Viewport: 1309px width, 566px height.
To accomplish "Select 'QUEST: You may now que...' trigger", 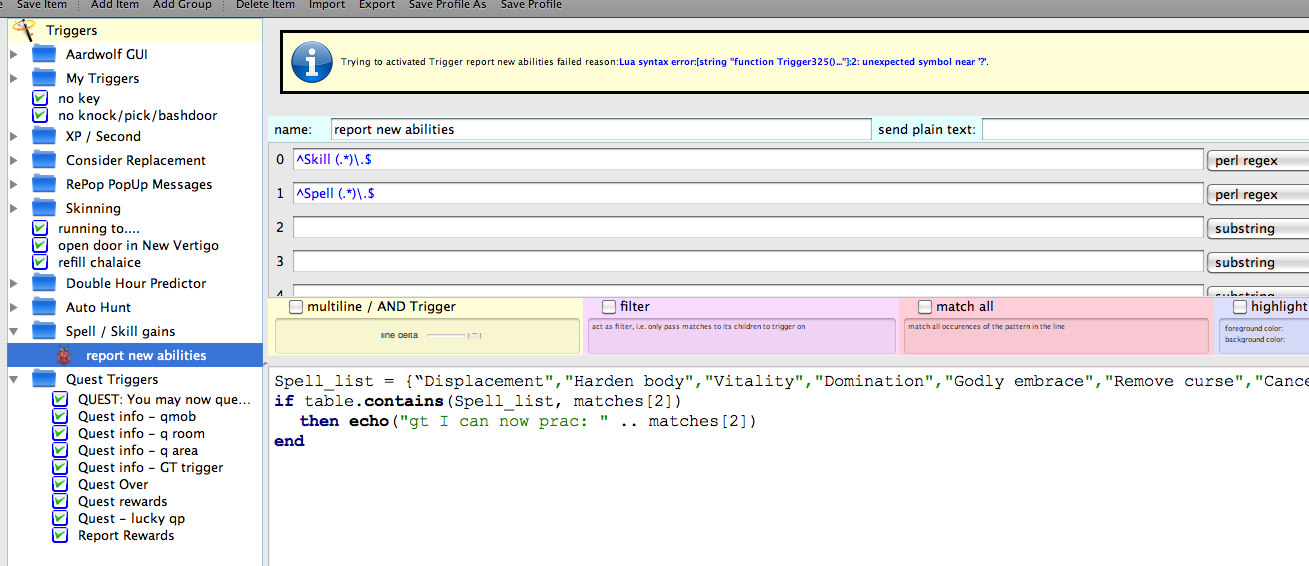I will tap(164, 399).
